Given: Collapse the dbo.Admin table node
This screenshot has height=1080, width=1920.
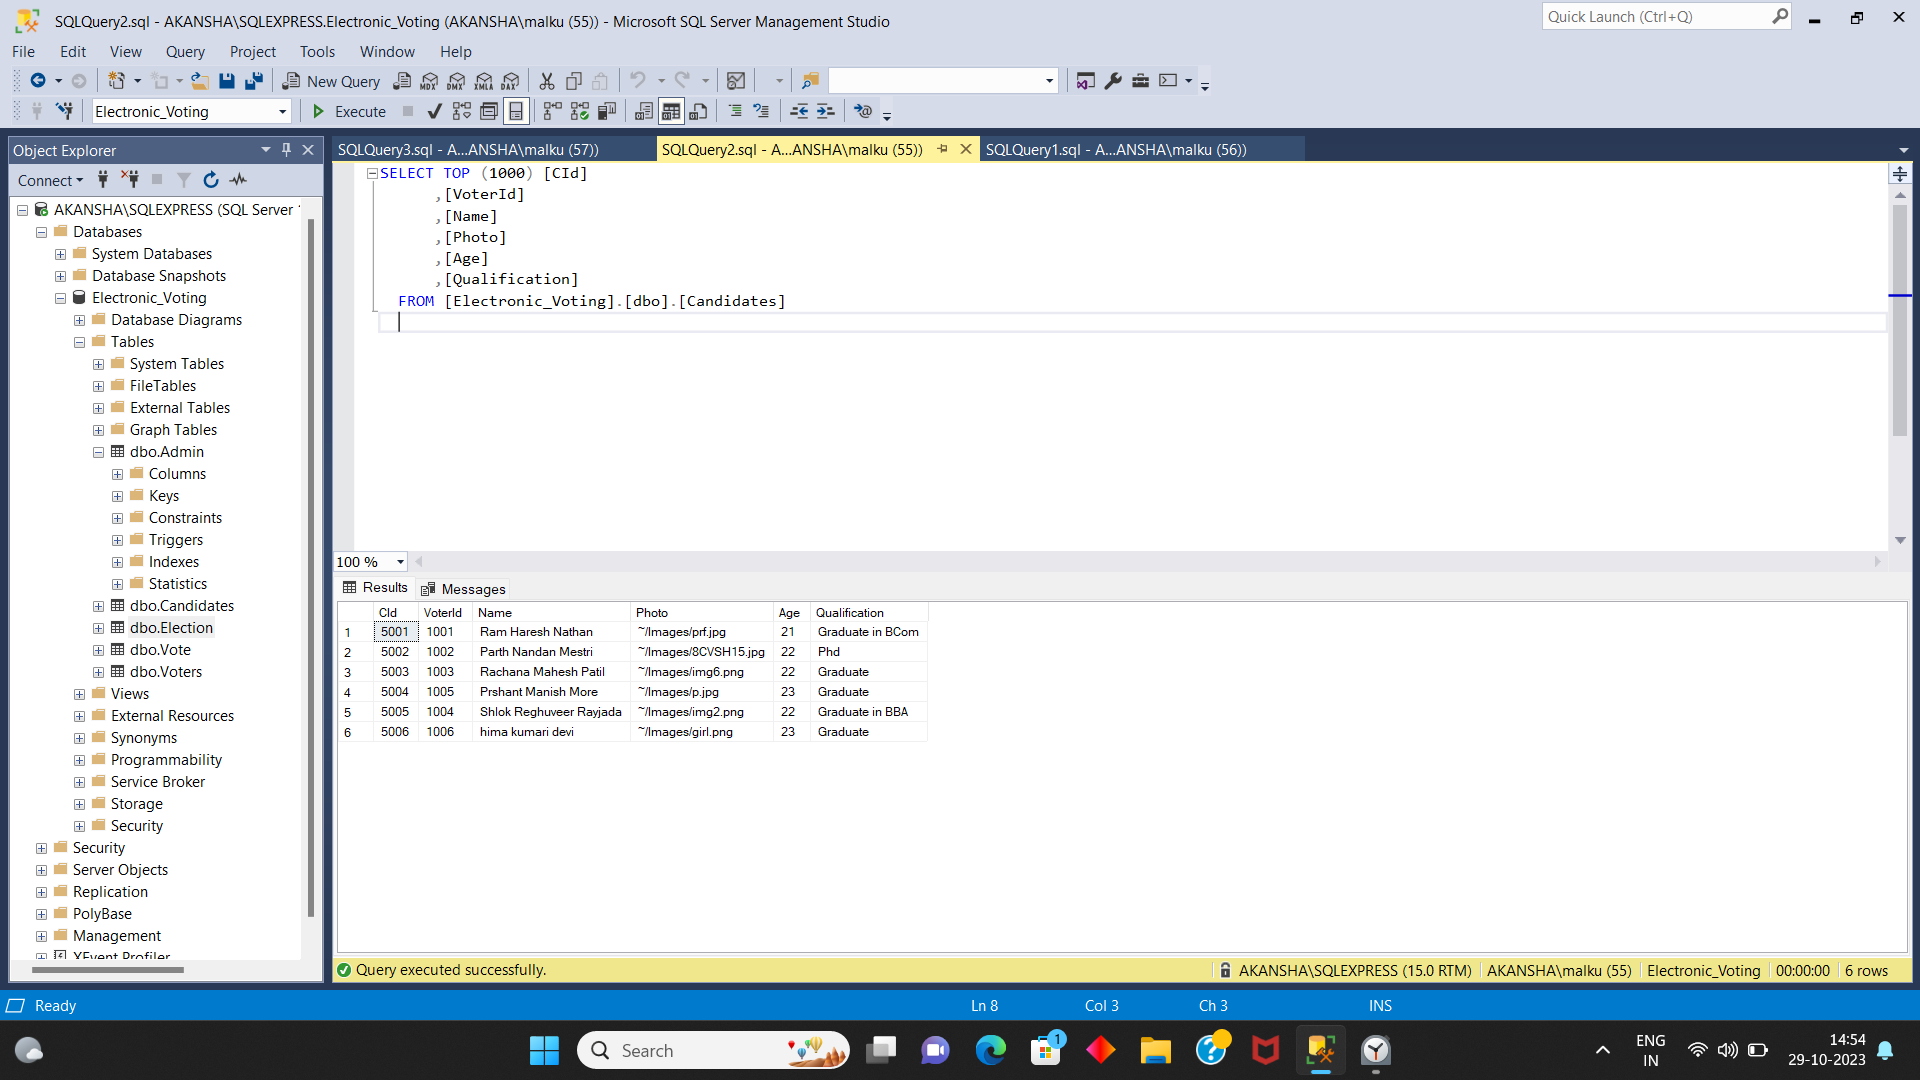Looking at the screenshot, I should click(x=98, y=452).
